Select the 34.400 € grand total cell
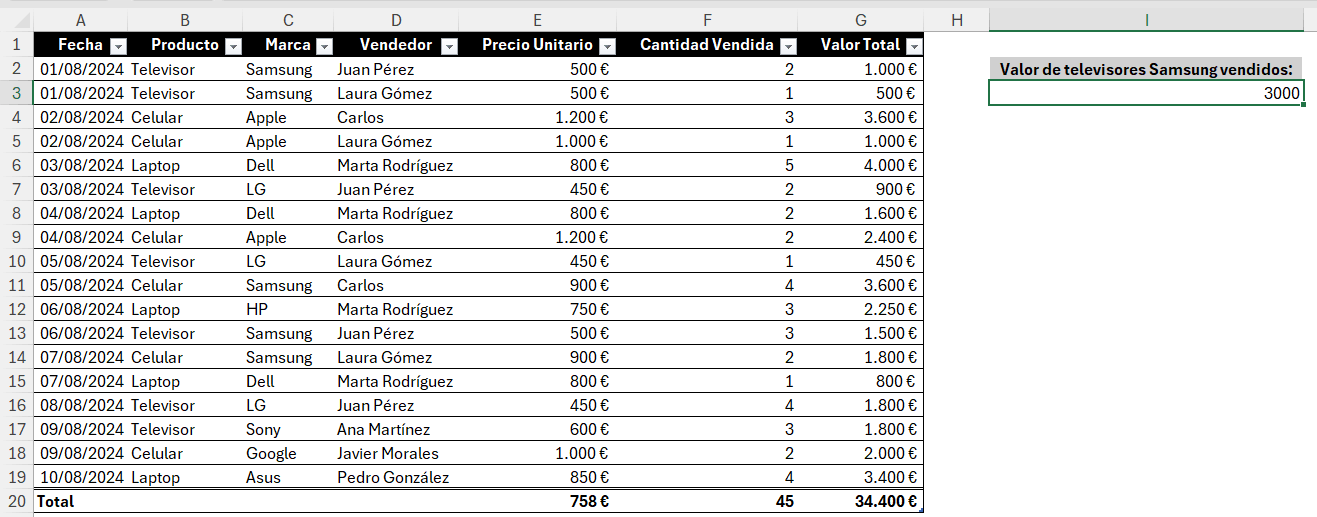Image resolution: width=1317 pixels, height=517 pixels. (861, 501)
